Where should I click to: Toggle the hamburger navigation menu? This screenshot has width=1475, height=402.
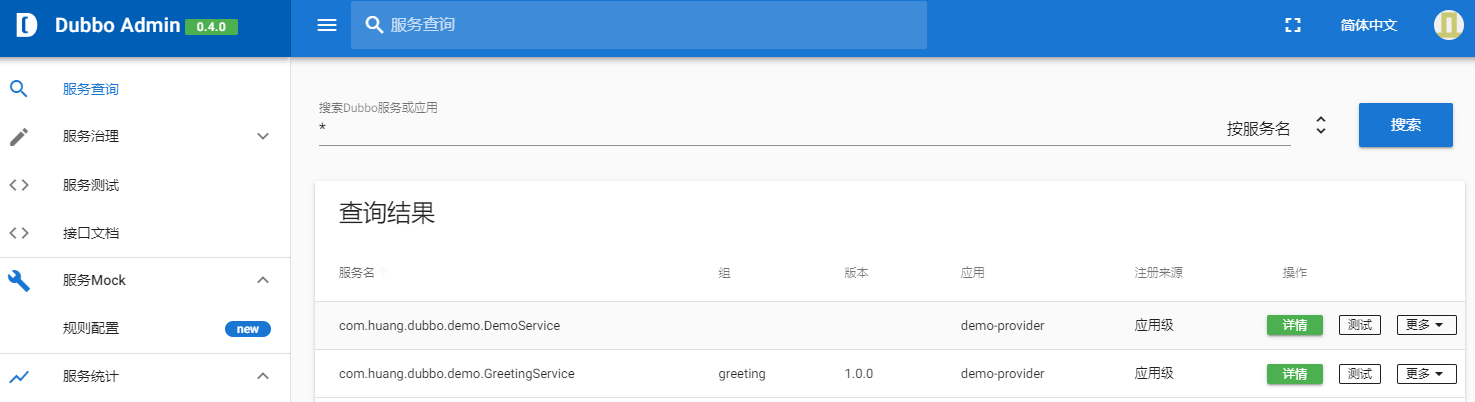(327, 25)
